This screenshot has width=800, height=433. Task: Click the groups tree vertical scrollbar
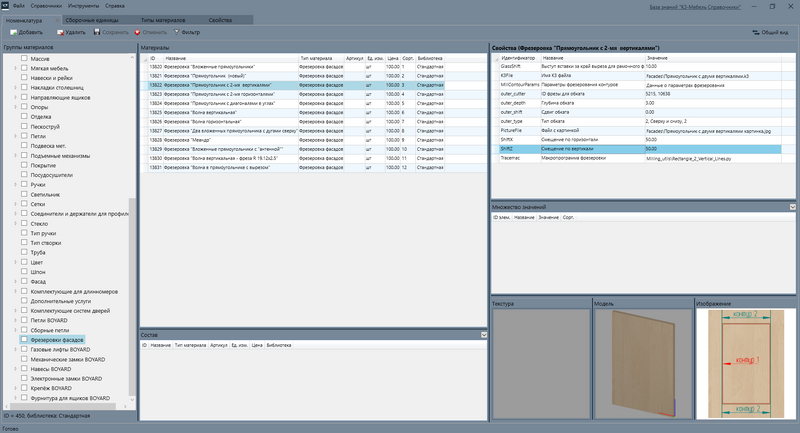[133, 296]
